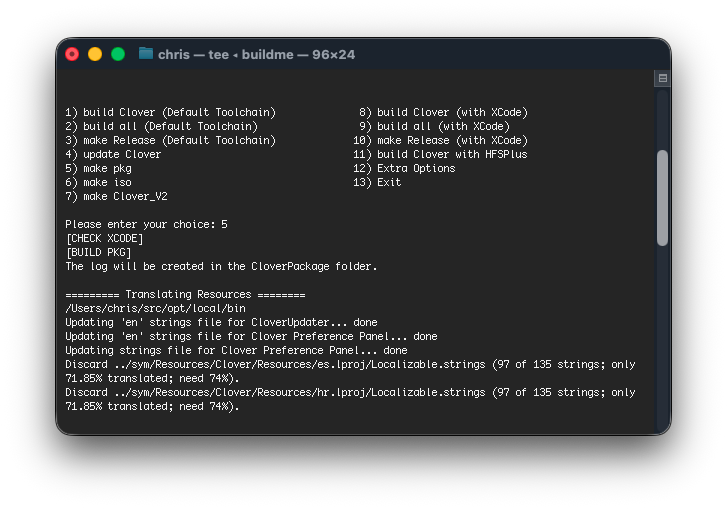727x509 pixels.
Task: Click the 'Please enter your choice: 5' prompt
Action: coord(147,224)
